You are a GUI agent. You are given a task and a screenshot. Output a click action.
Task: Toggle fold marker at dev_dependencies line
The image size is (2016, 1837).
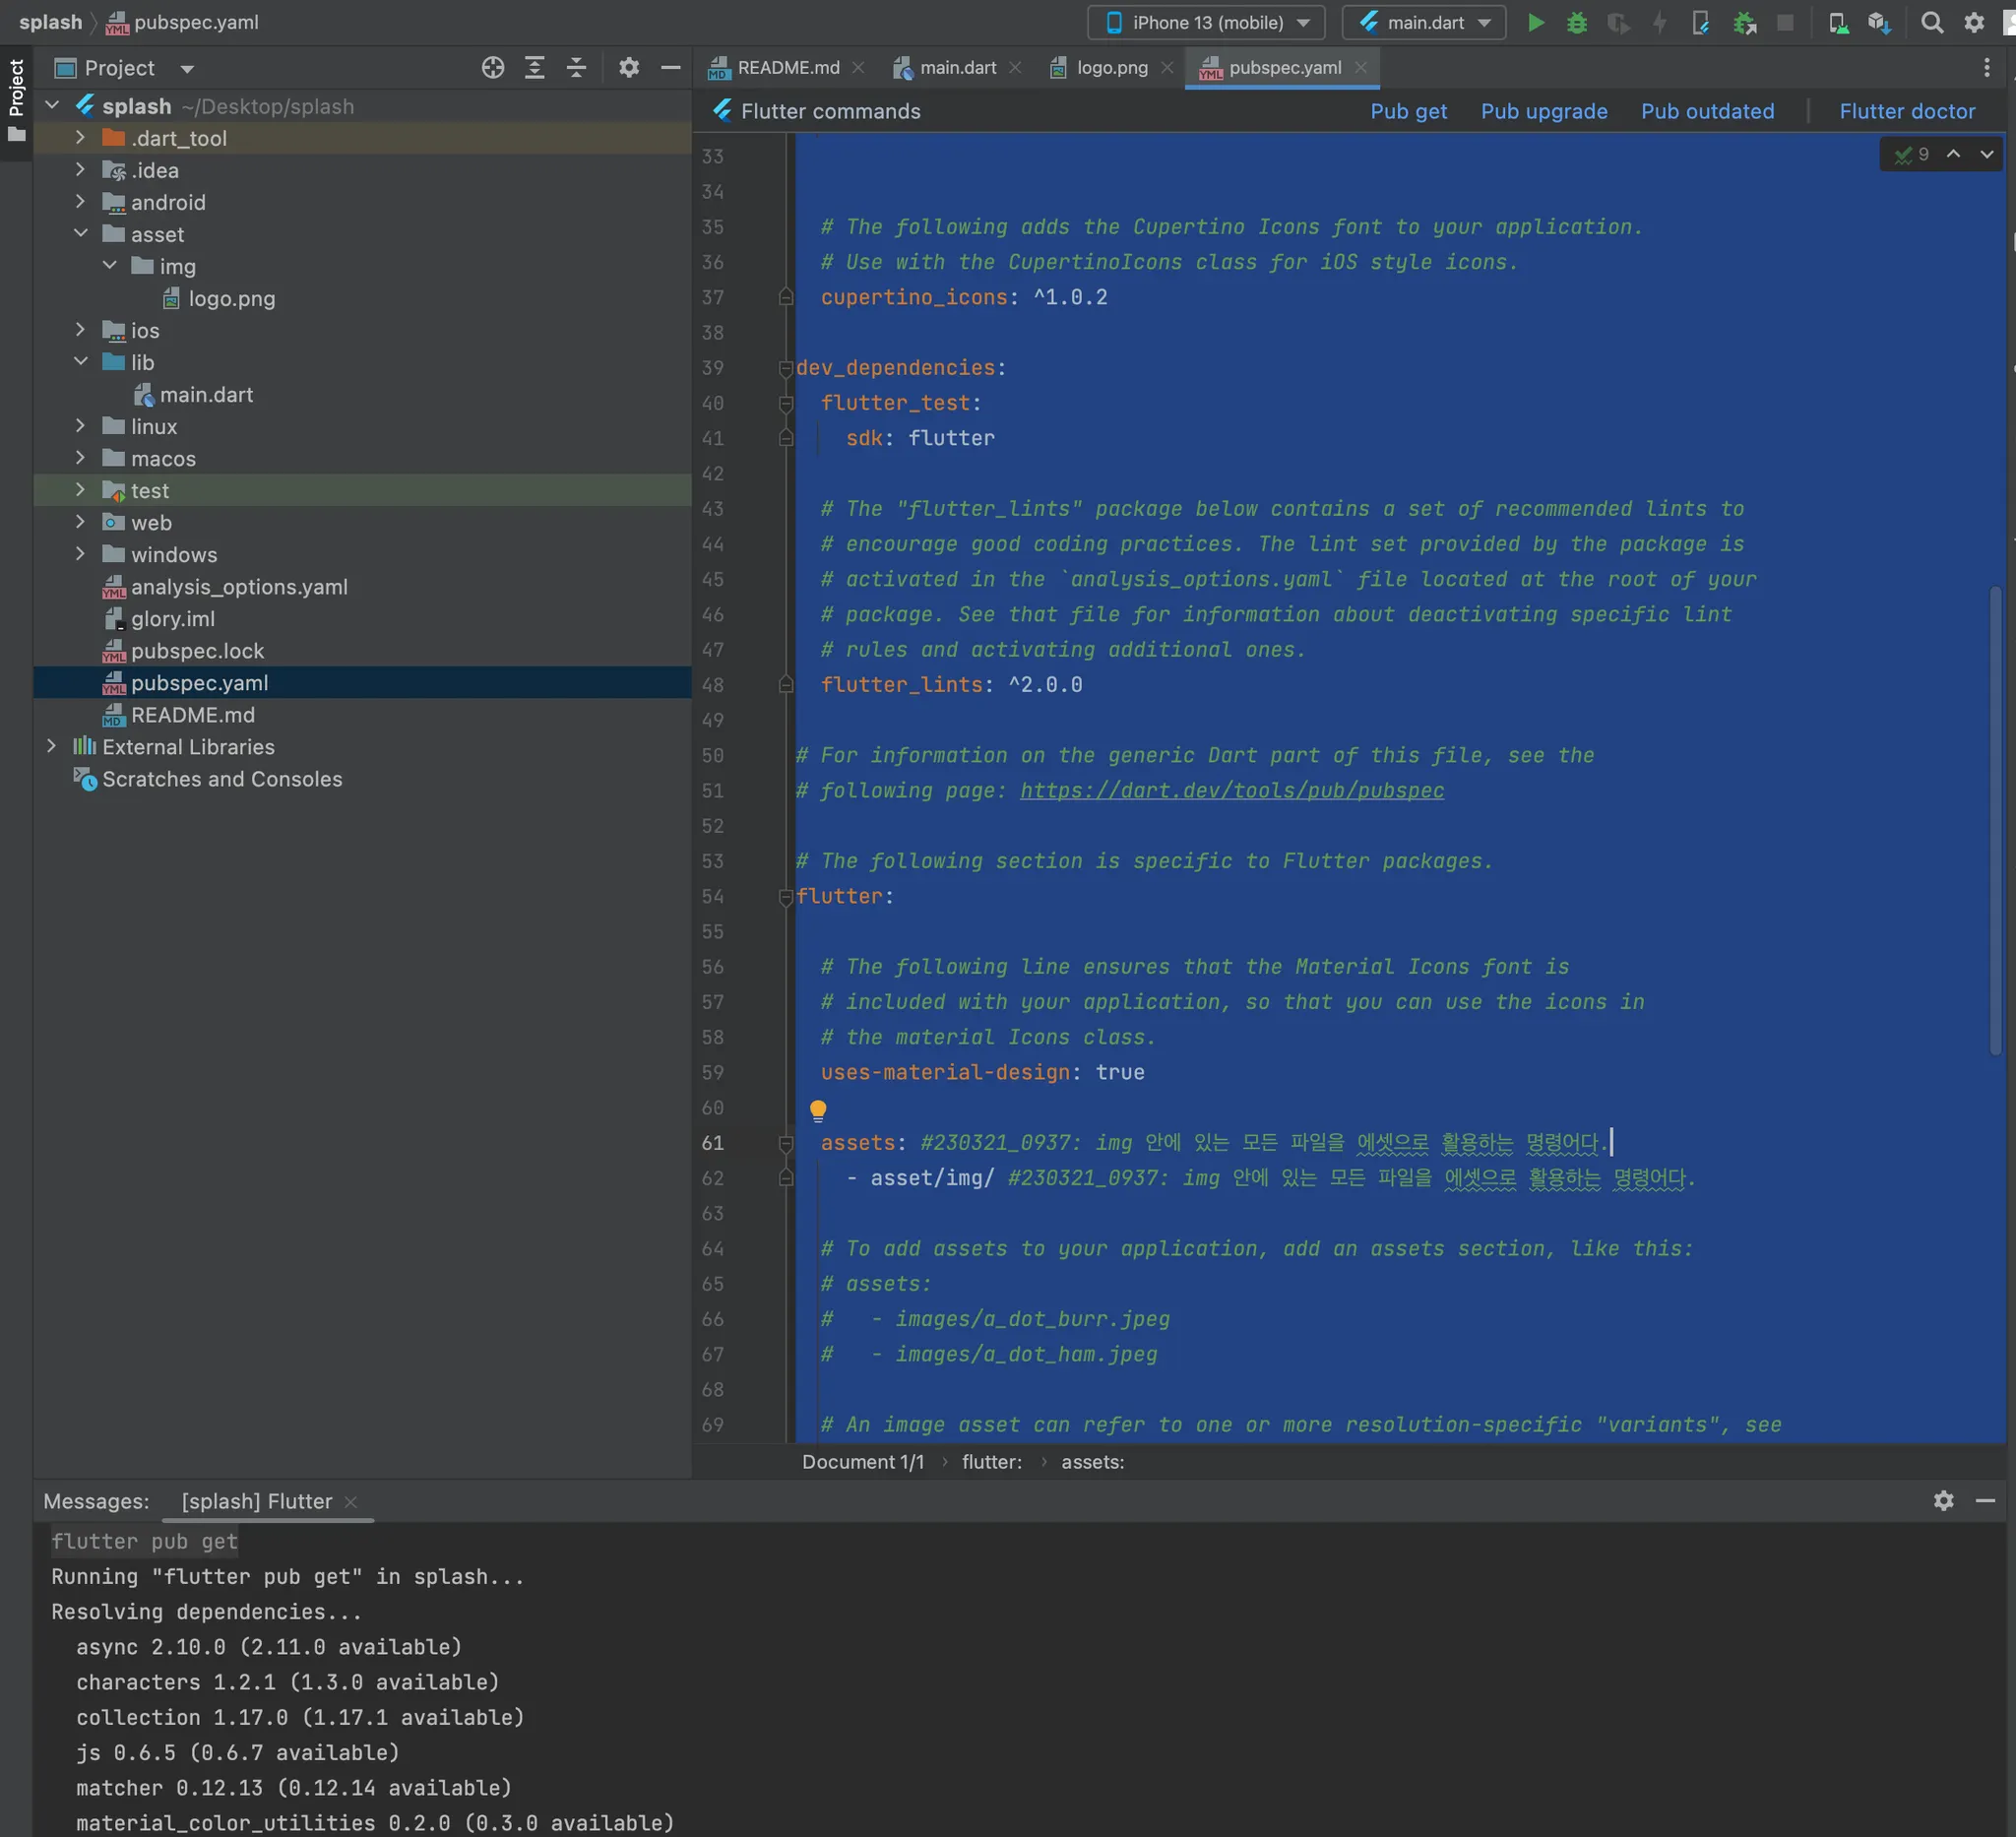pos(785,368)
